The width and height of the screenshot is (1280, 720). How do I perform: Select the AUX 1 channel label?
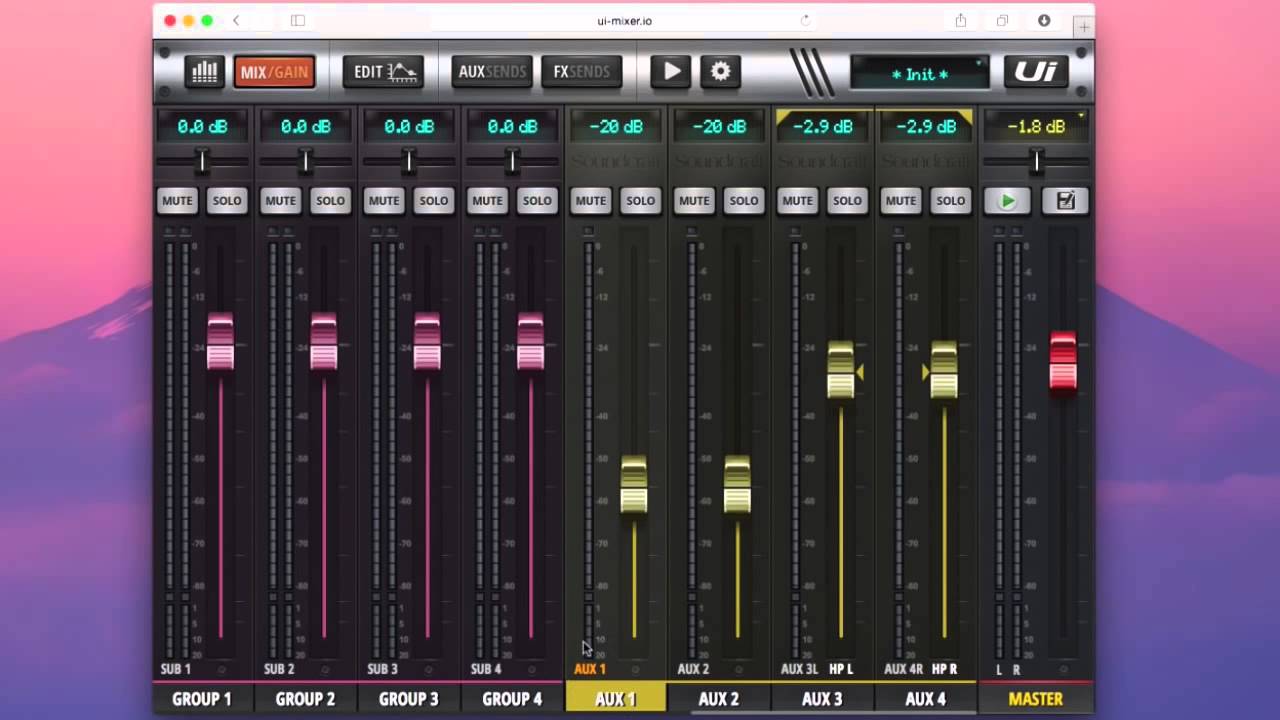coord(615,699)
